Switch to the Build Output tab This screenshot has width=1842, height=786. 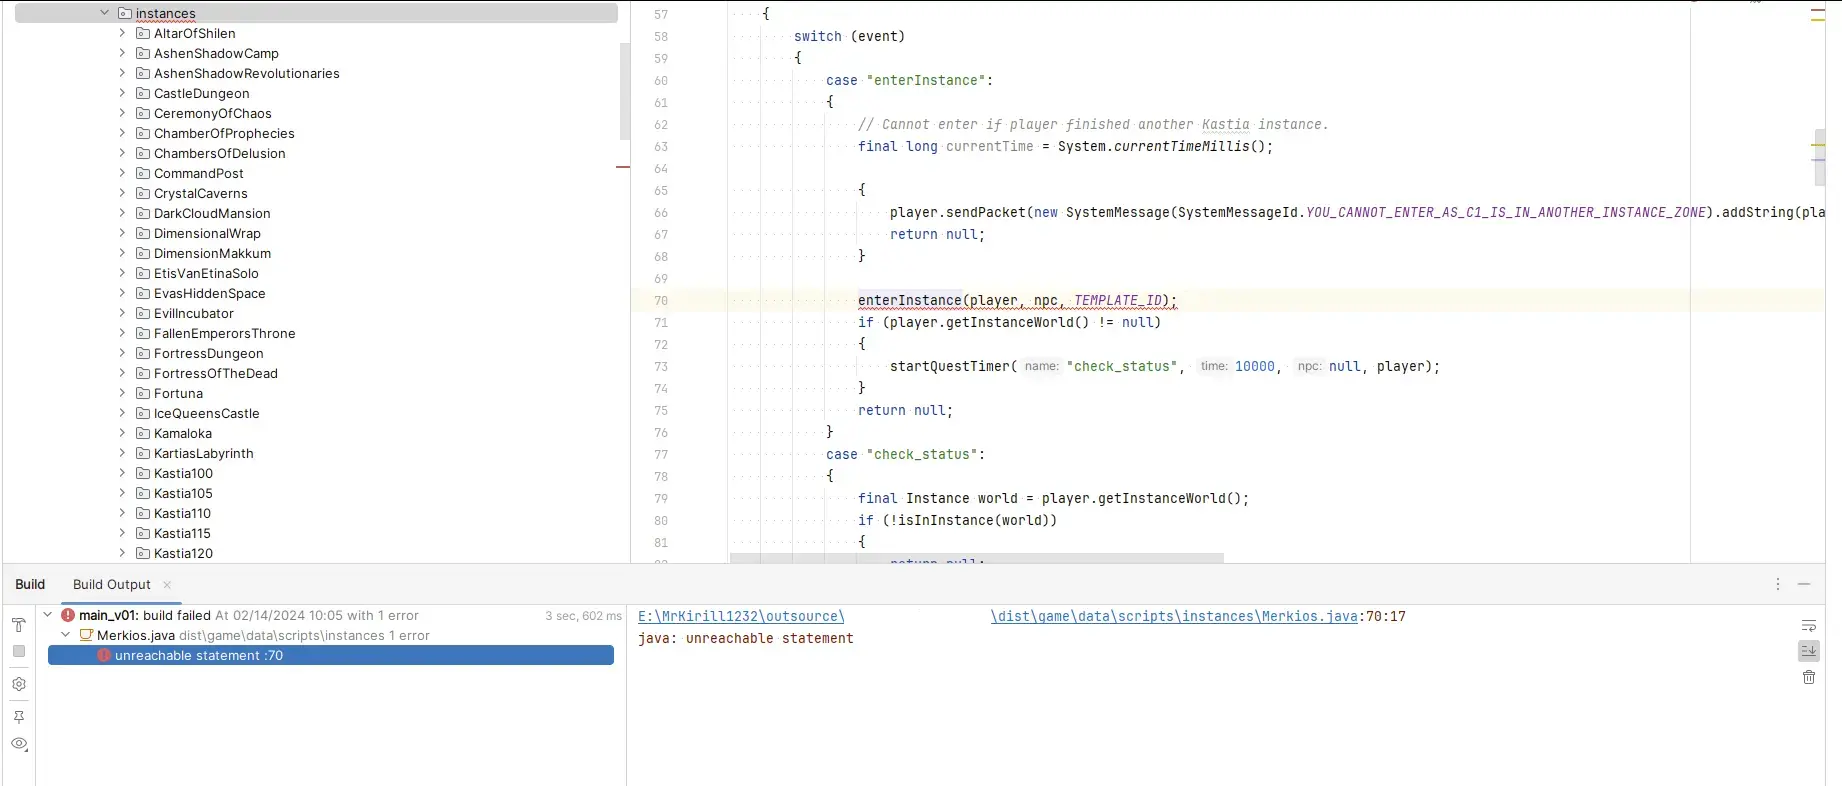[x=112, y=585]
